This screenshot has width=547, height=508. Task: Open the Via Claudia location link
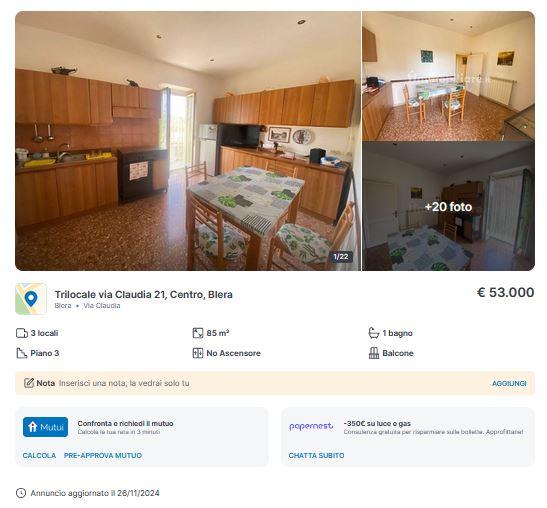pyautogui.click(x=102, y=306)
